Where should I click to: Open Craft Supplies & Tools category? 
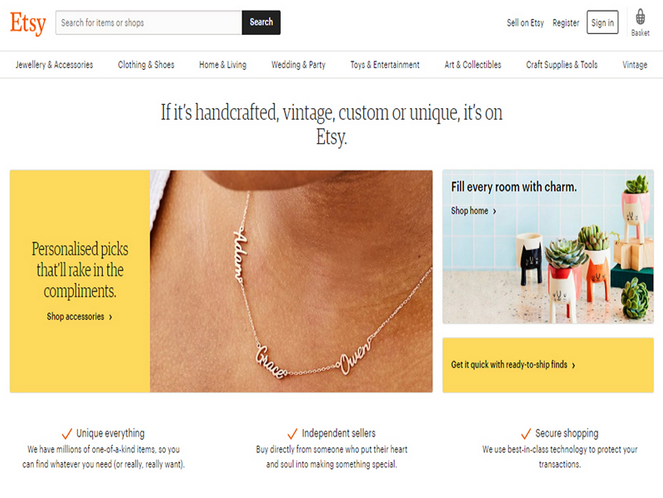click(x=562, y=65)
